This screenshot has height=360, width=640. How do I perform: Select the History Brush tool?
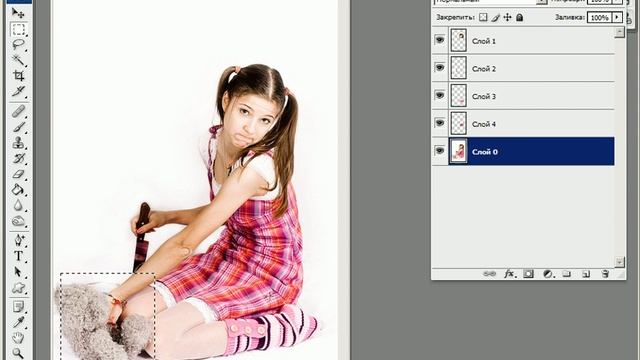[18, 158]
